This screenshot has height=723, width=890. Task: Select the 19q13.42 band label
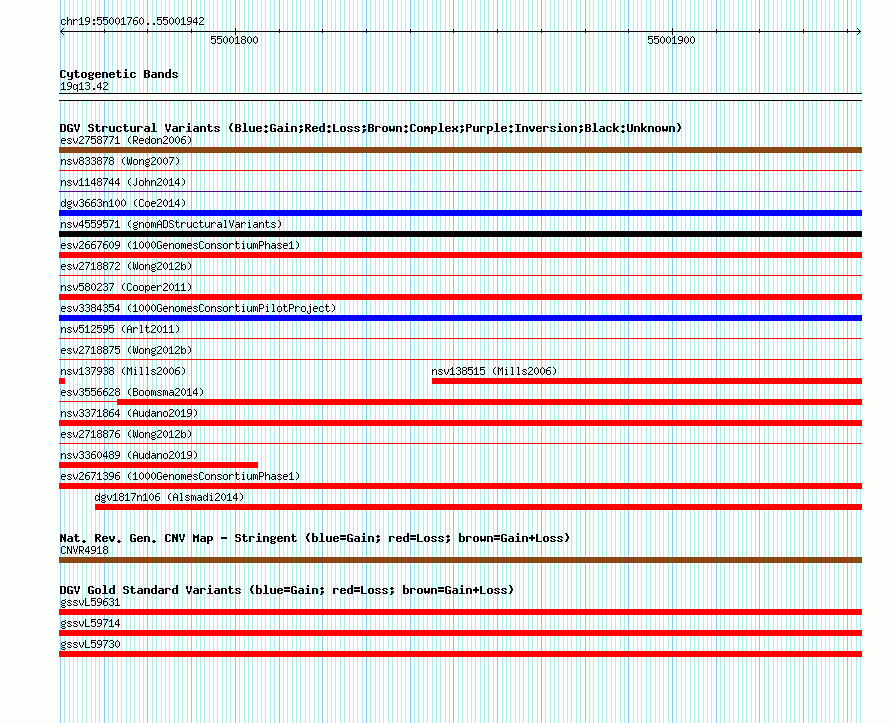(x=84, y=86)
